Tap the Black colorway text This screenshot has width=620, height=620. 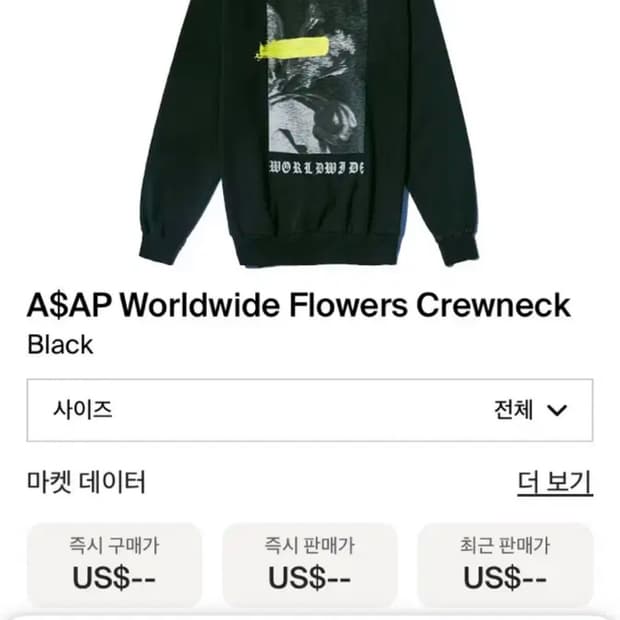coord(60,344)
